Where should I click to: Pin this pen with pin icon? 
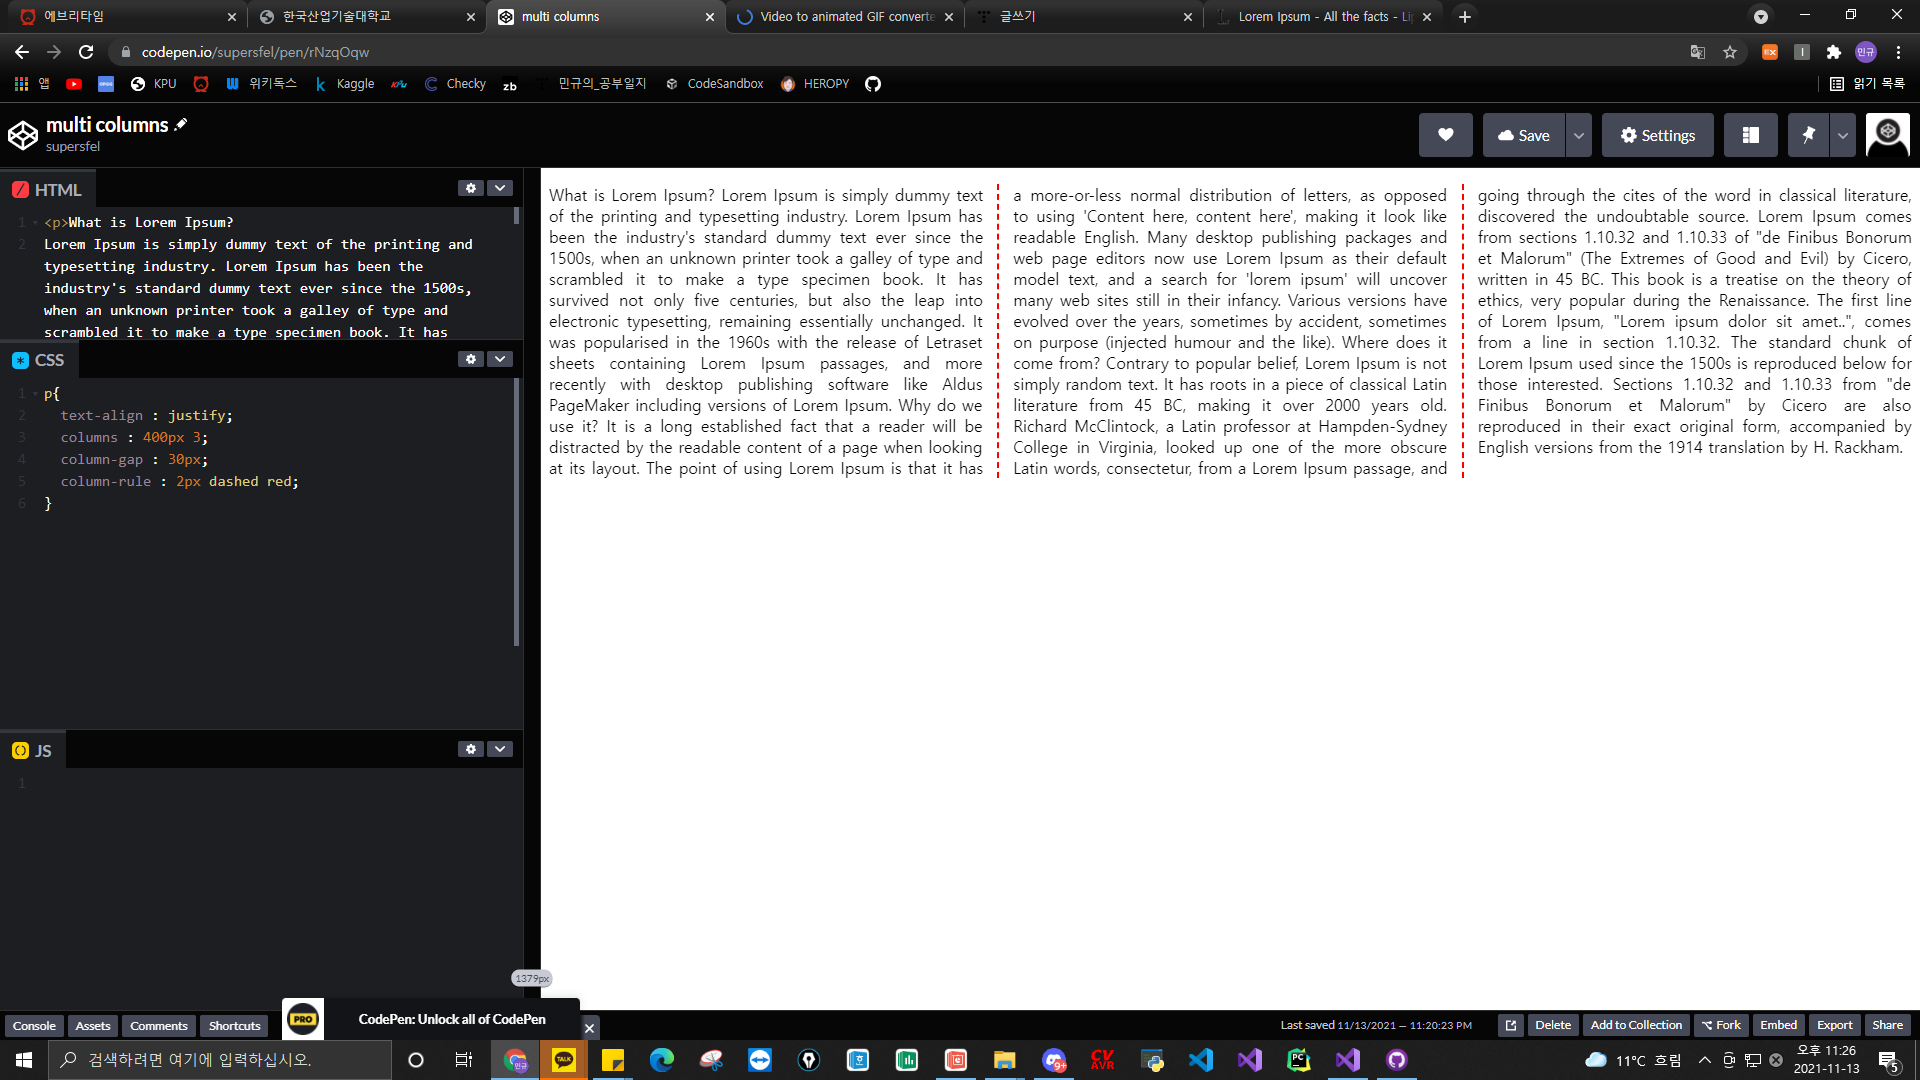click(x=1808, y=135)
